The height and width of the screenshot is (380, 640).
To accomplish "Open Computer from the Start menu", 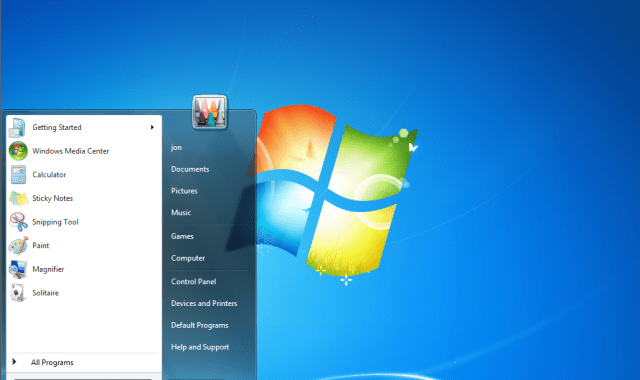I will click(x=188, y=258).
